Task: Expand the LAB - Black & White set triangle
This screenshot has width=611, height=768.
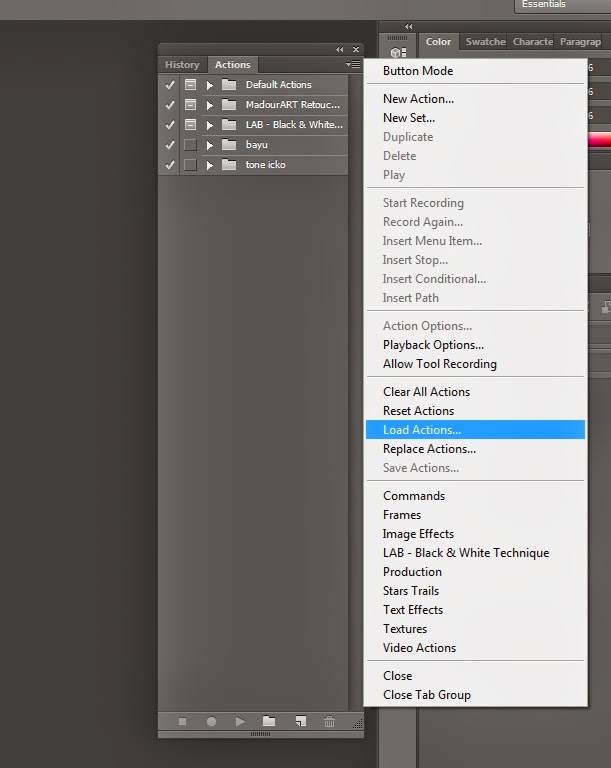Action: tap(210, 125)
